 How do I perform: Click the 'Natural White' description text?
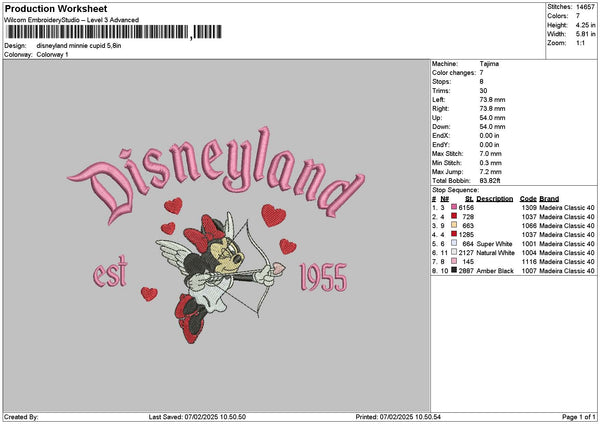pyautogui.click(x=496, y=253)
